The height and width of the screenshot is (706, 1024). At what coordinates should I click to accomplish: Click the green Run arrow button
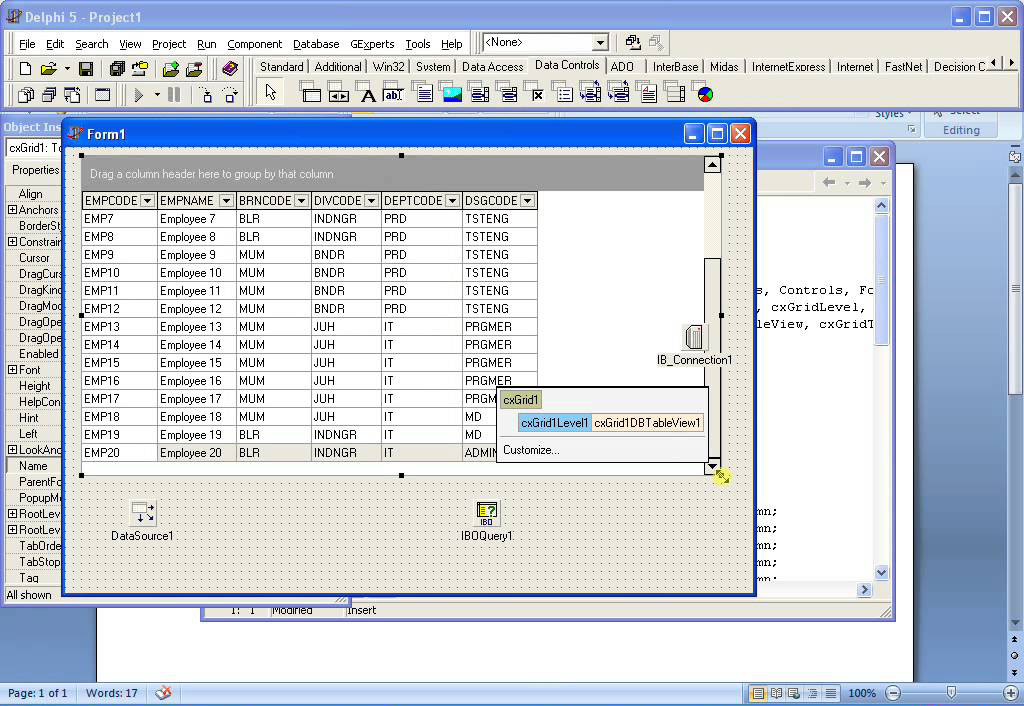(138, 95)
